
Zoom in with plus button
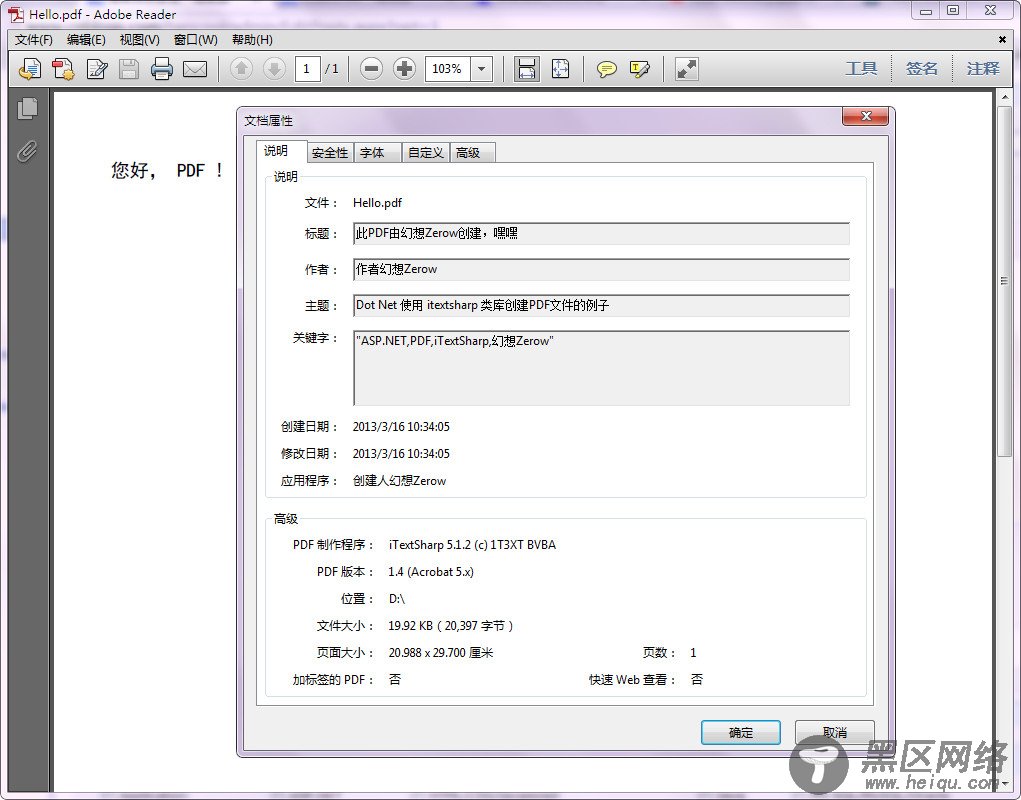tap(404, 68)
